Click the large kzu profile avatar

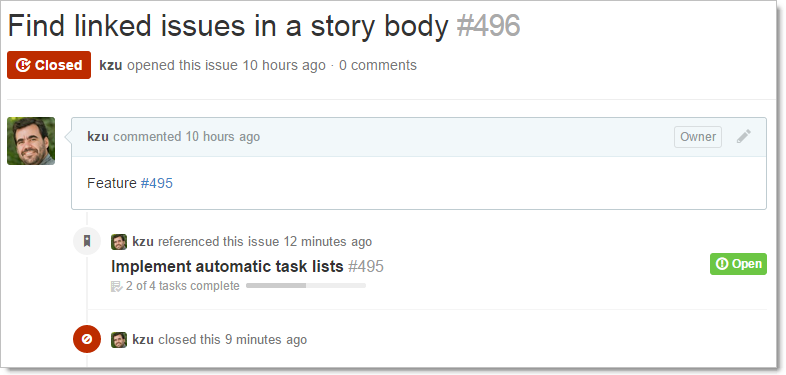[x=31, y=141]
